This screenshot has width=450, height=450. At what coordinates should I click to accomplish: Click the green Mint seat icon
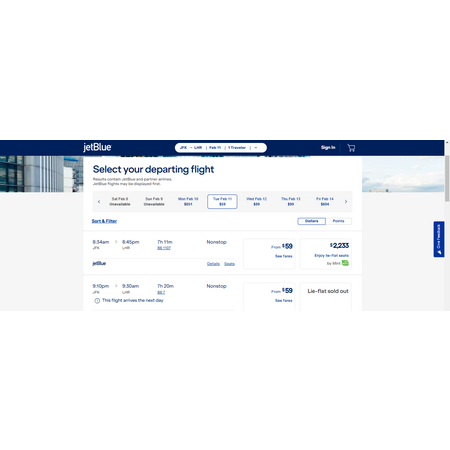tap(345, 263)
